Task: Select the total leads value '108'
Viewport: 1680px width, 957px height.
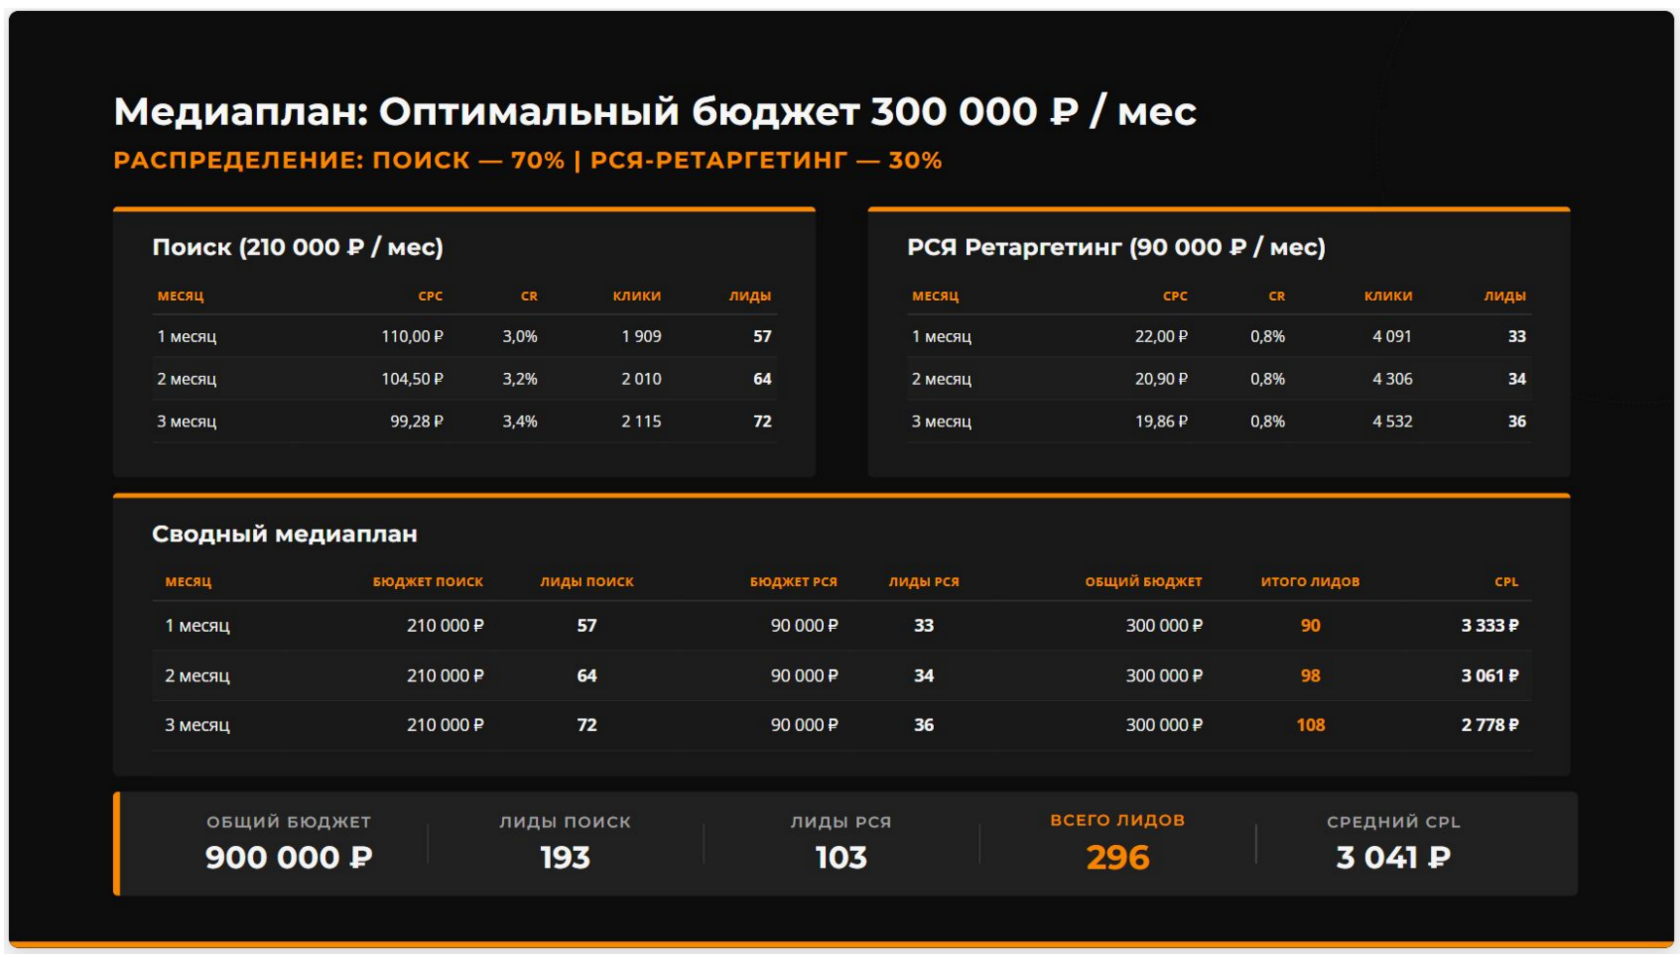Action: (1310, 725)
